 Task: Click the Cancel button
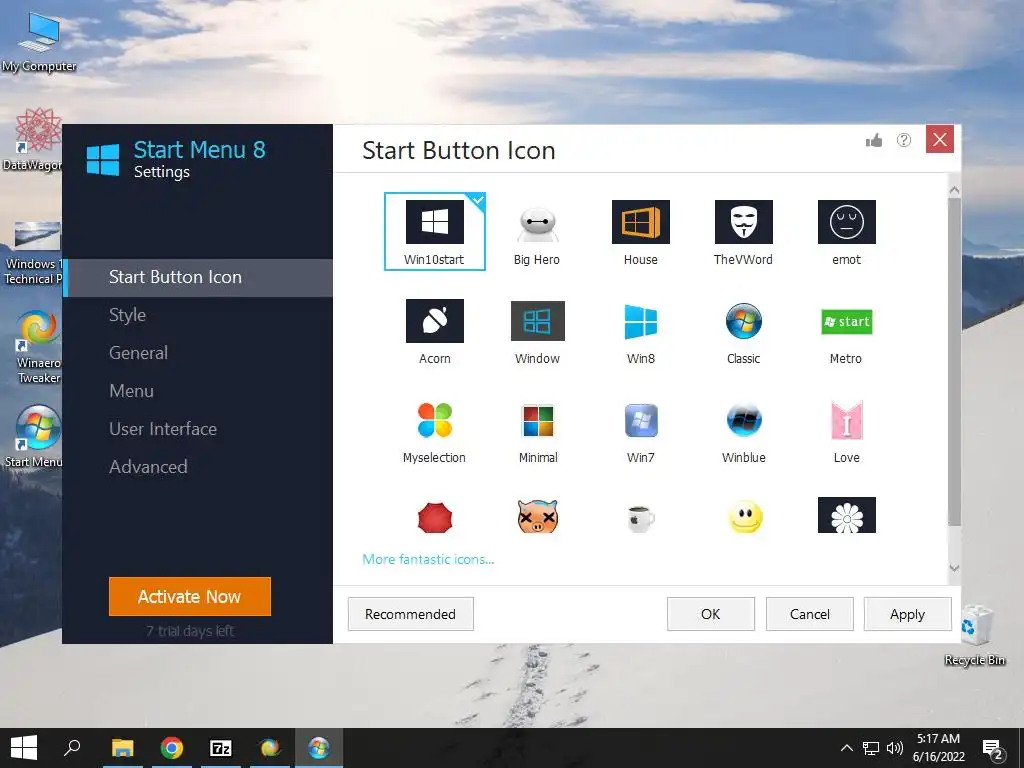[810, 614]
